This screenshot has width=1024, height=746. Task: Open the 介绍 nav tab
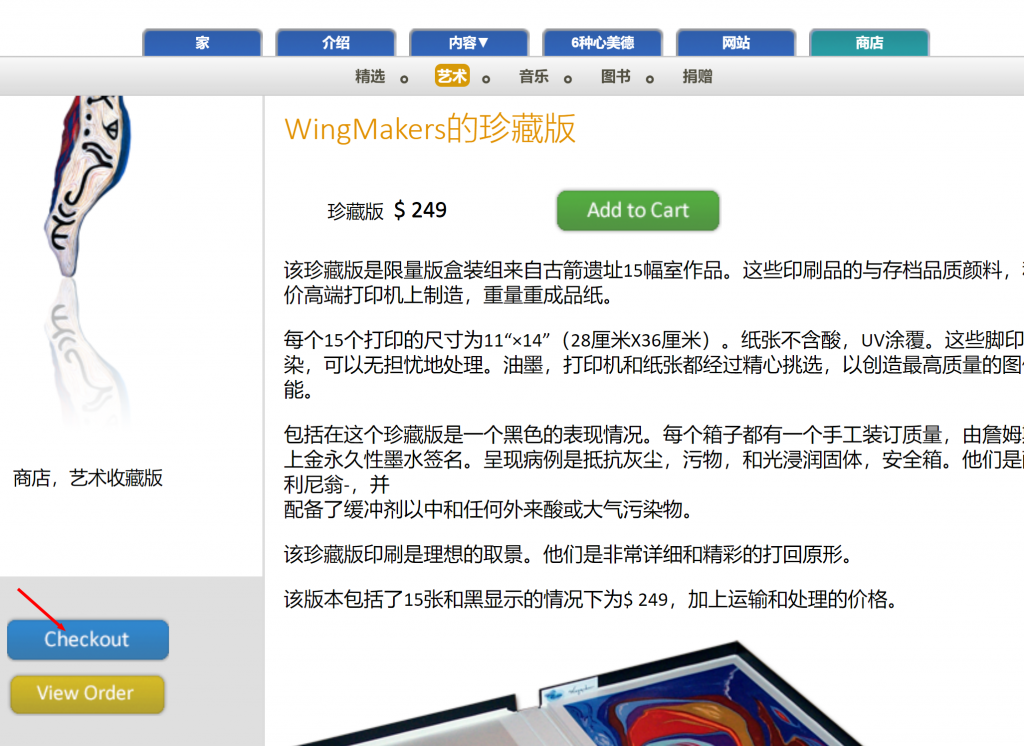tap(336, 43)
